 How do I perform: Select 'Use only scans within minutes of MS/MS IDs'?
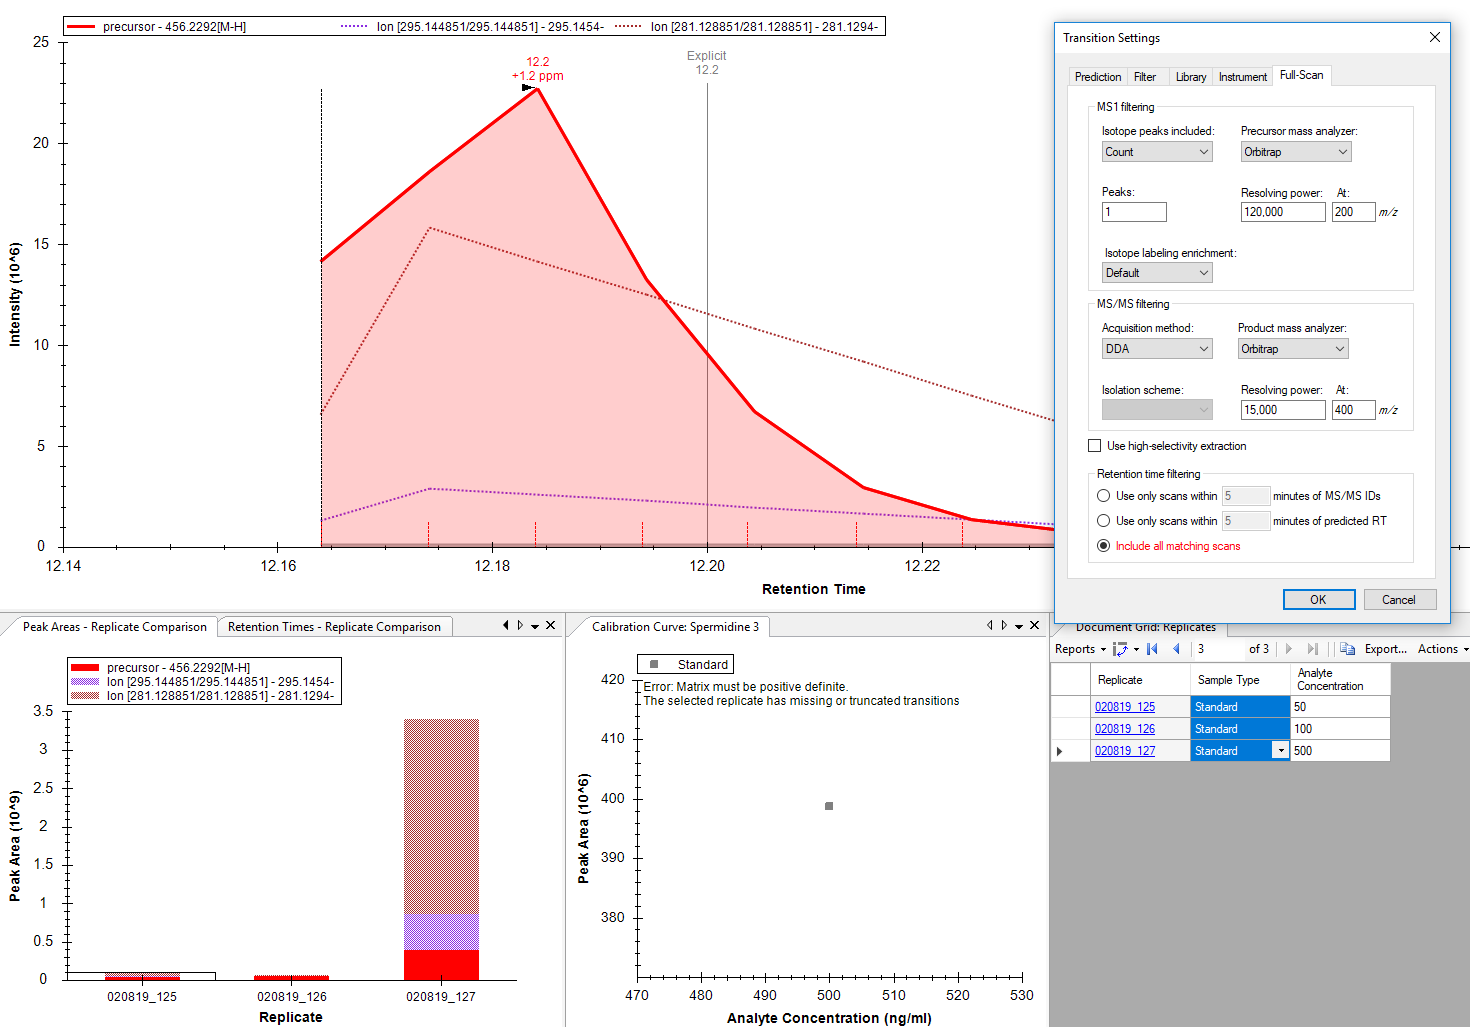coord(1103,496)
